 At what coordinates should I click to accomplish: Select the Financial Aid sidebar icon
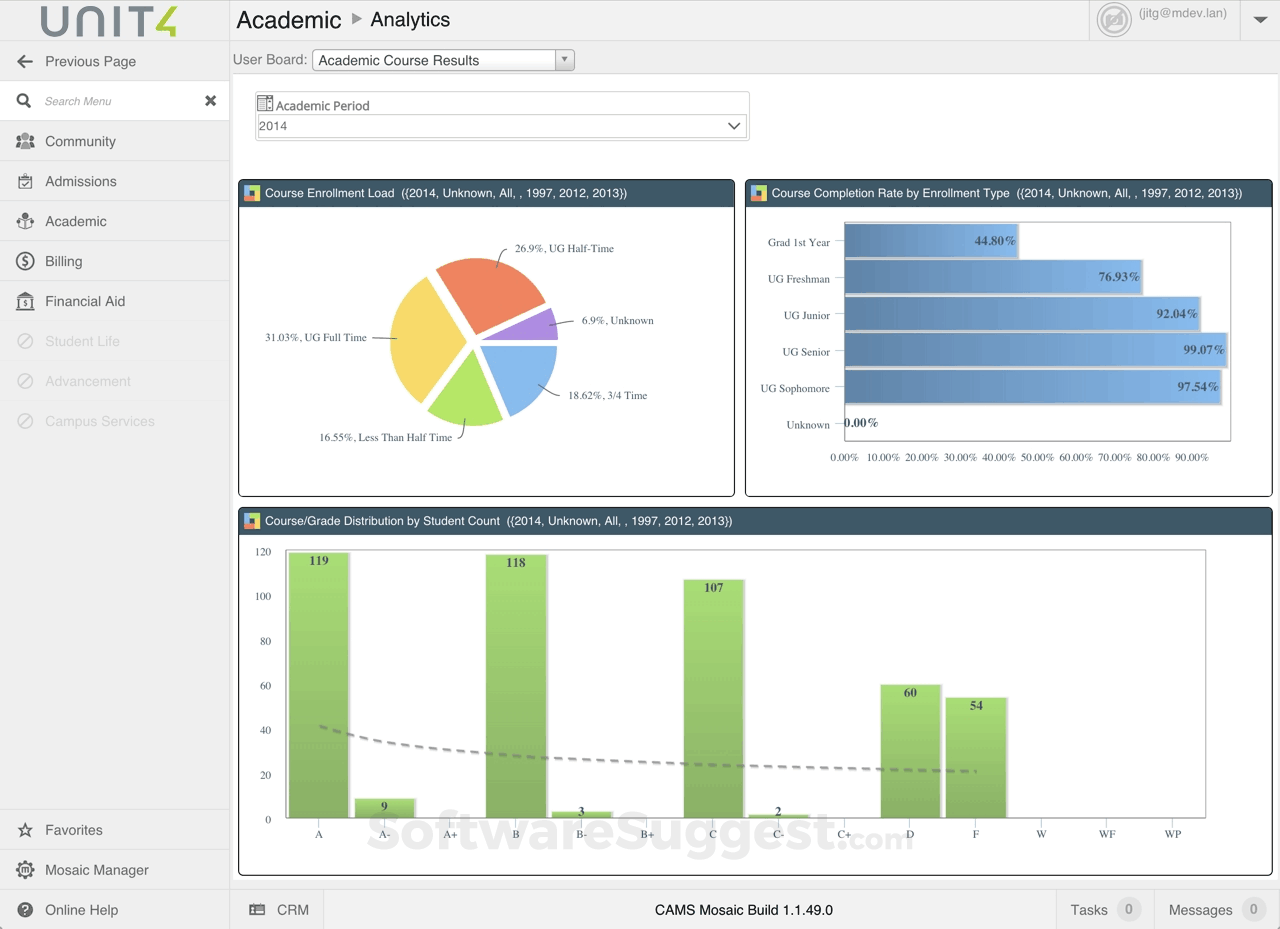pos(24,301)
